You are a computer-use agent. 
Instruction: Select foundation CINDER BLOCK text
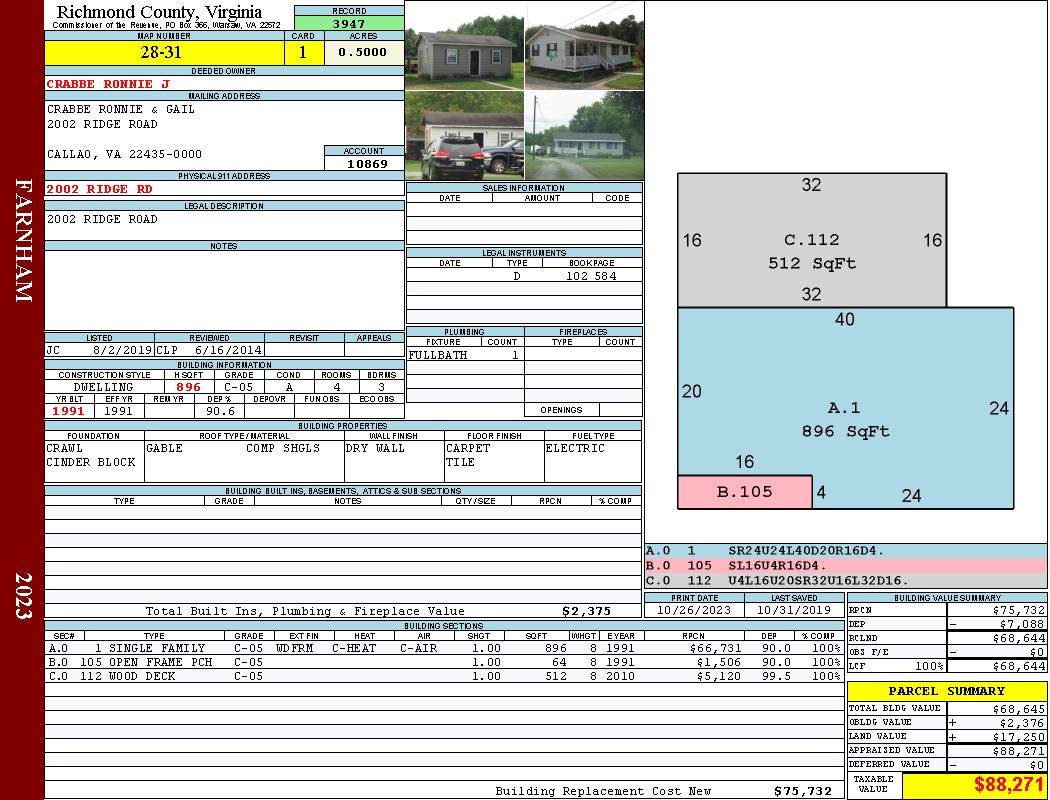(91, 462)
